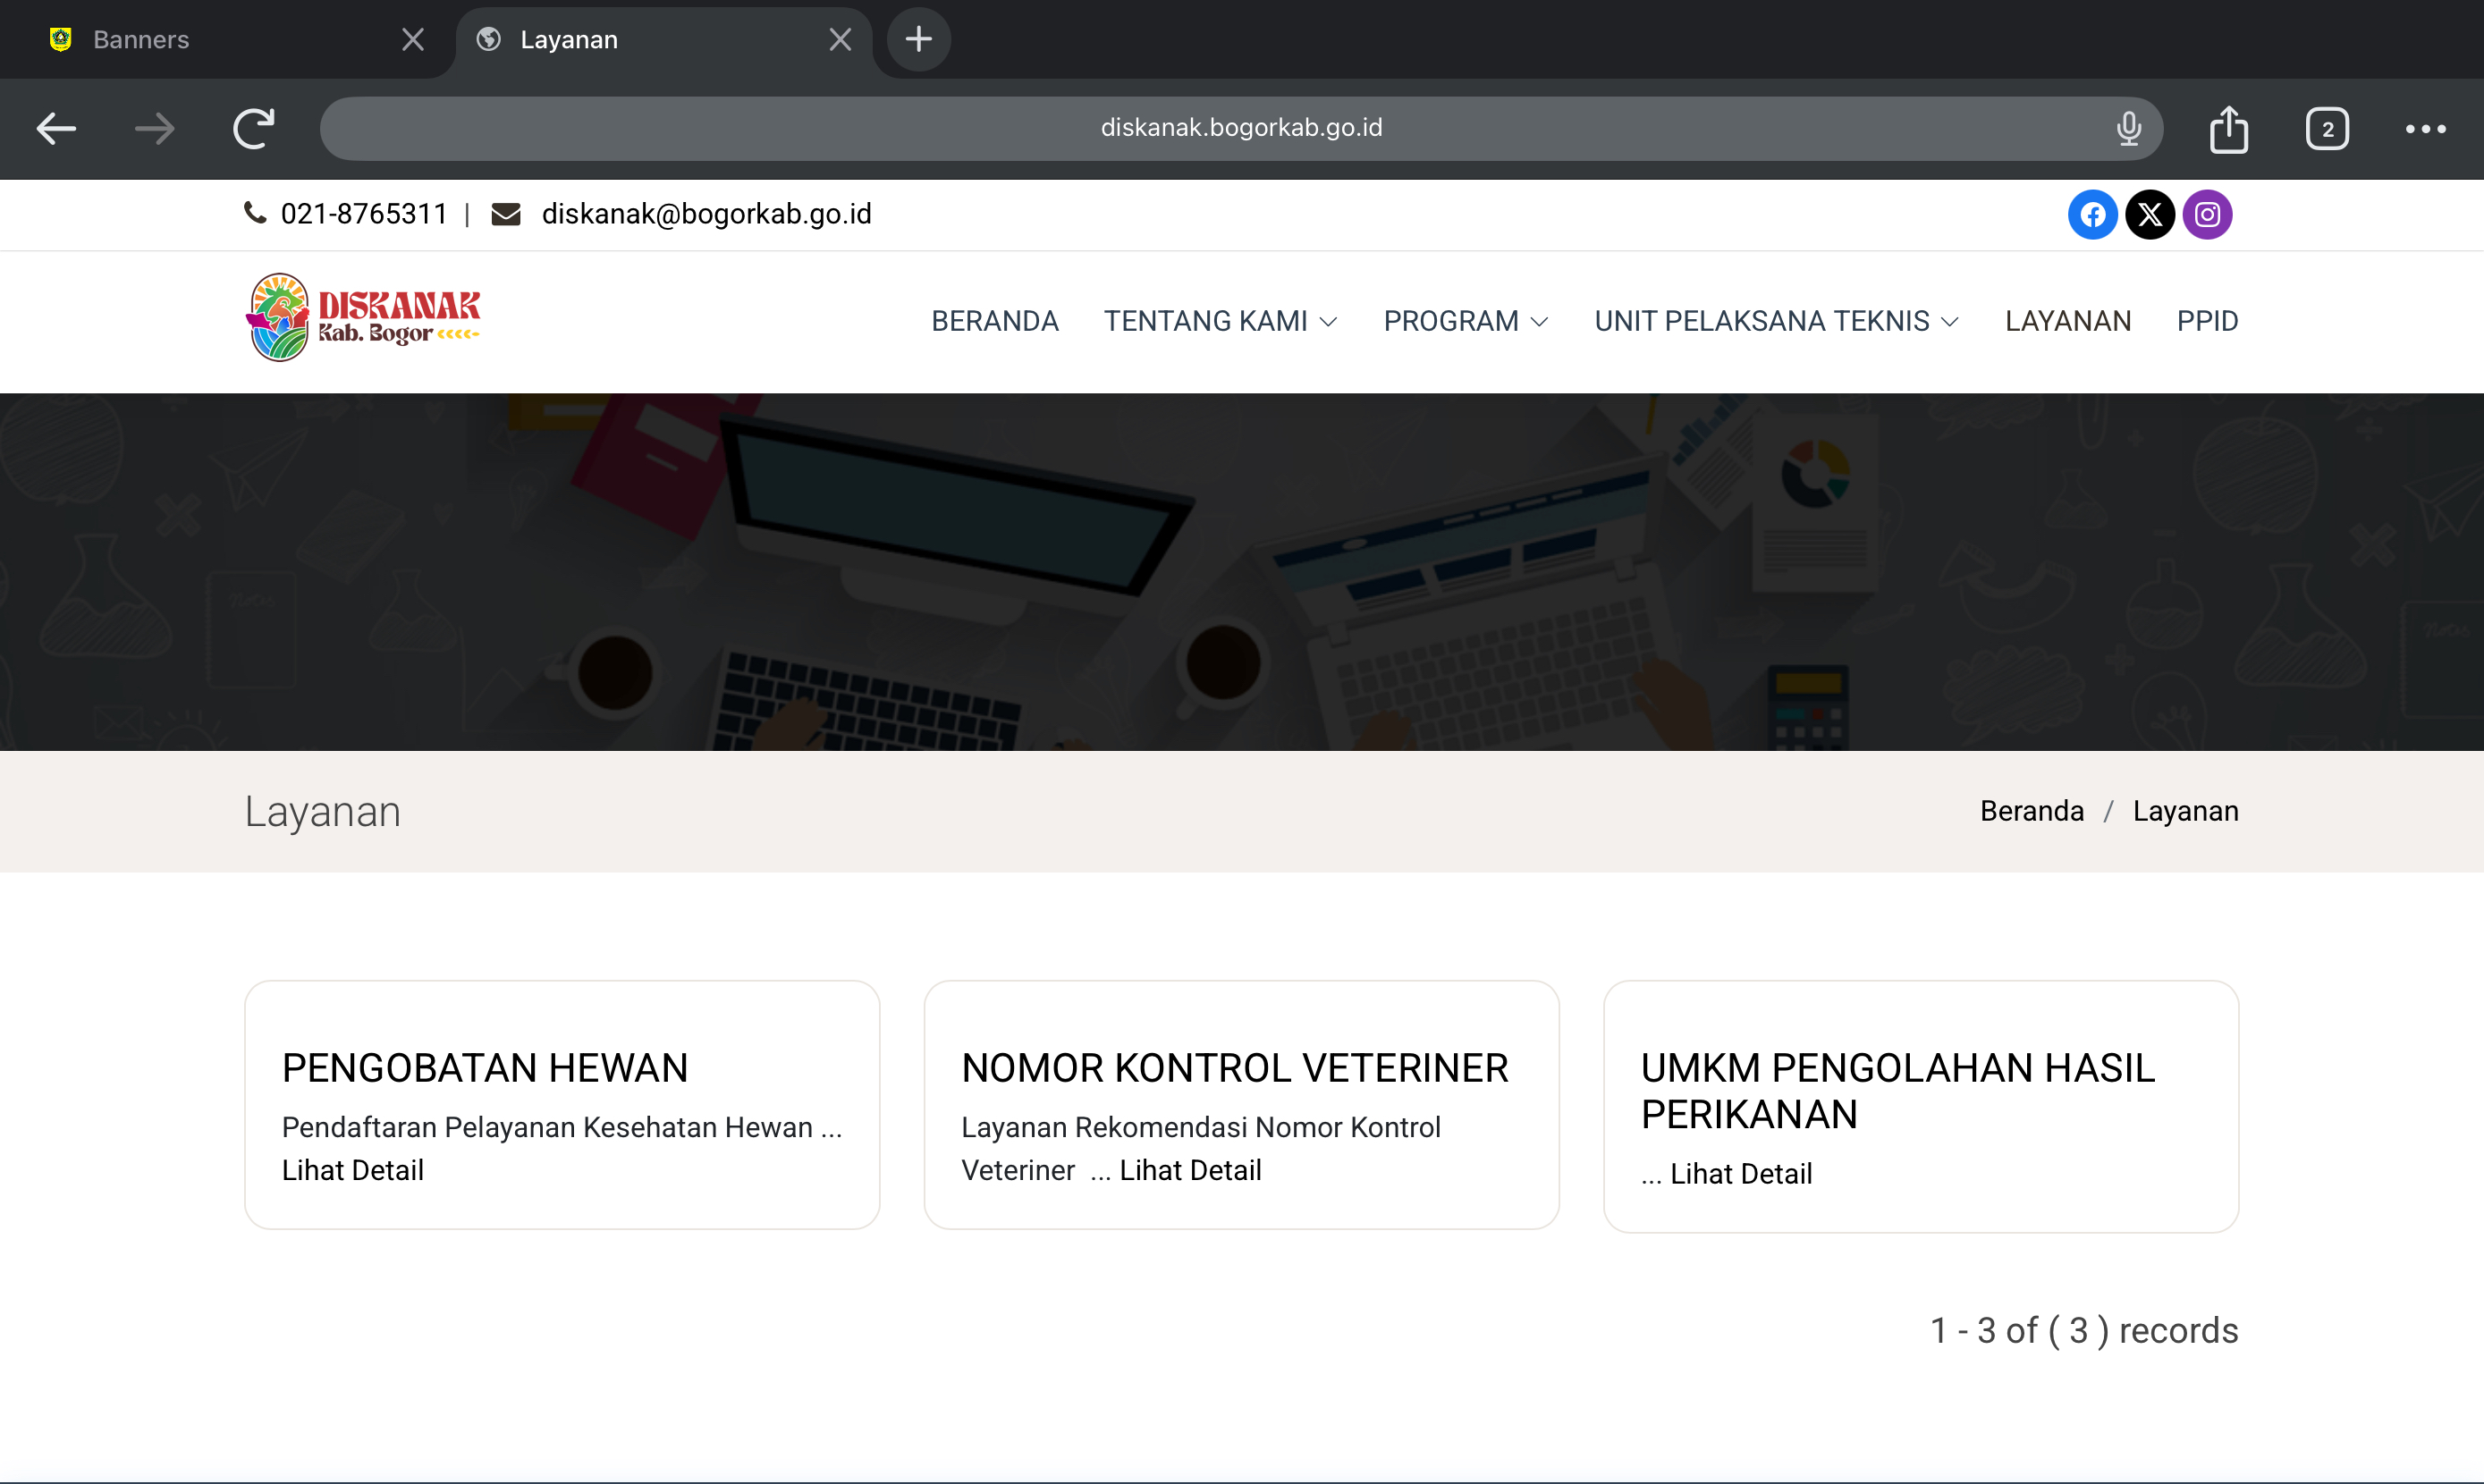Click the UMKM PENGOLAHAN HASIL PERIKANAN title

point(1897,1091)
